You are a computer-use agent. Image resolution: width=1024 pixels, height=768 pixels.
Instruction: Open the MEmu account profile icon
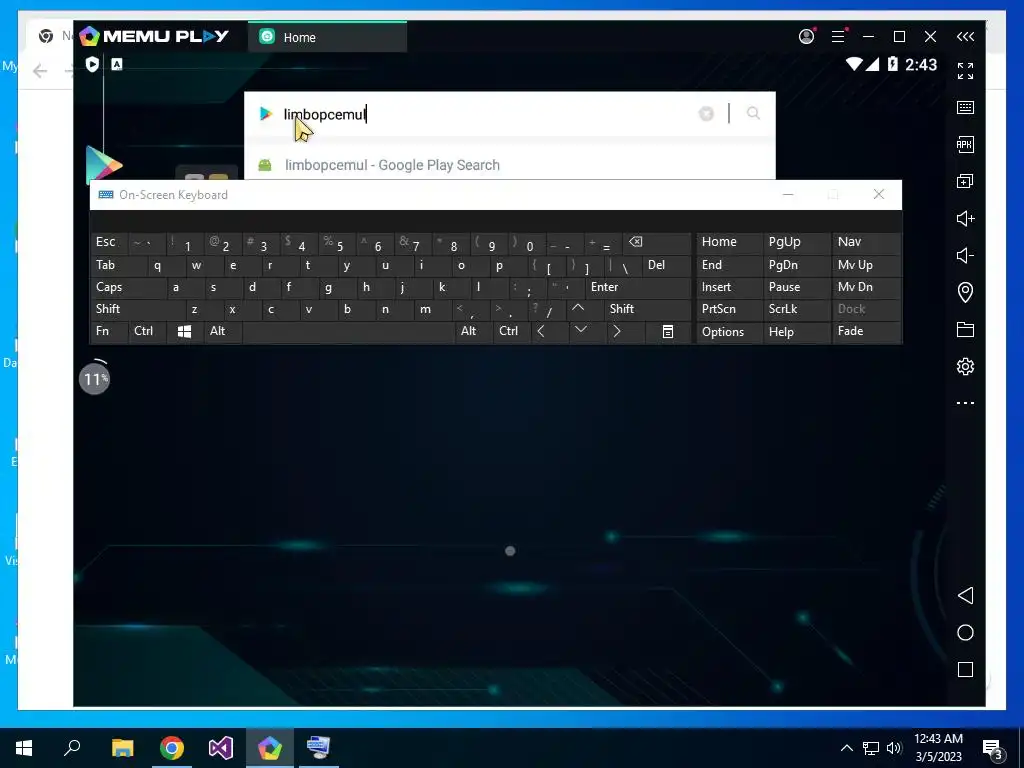pyautogui.click(x=807, y=37)
